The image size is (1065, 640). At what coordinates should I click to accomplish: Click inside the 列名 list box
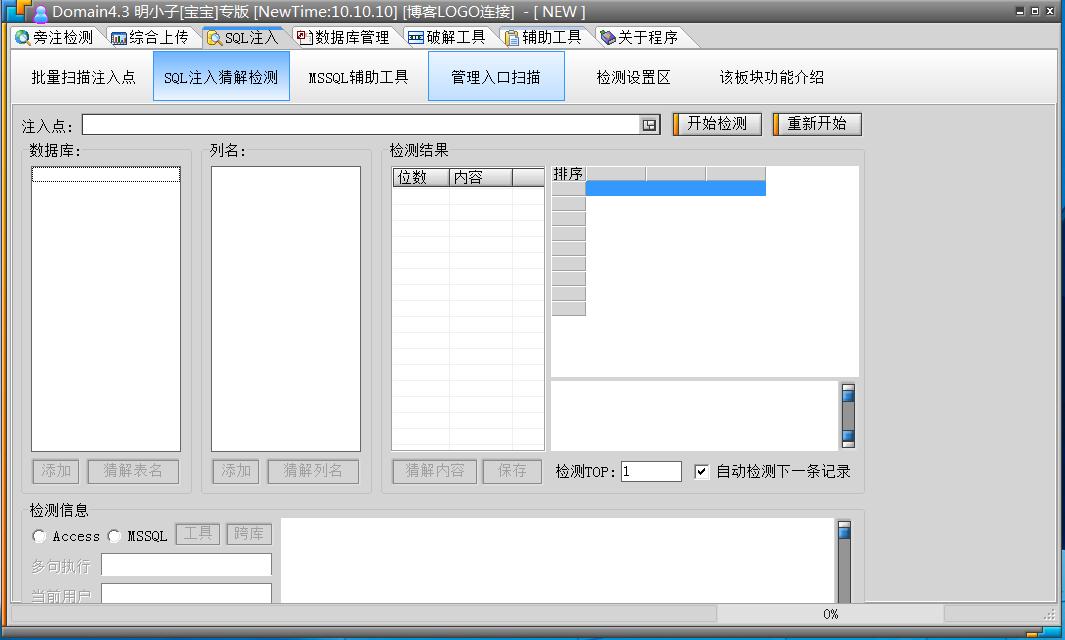pos(286,309)
